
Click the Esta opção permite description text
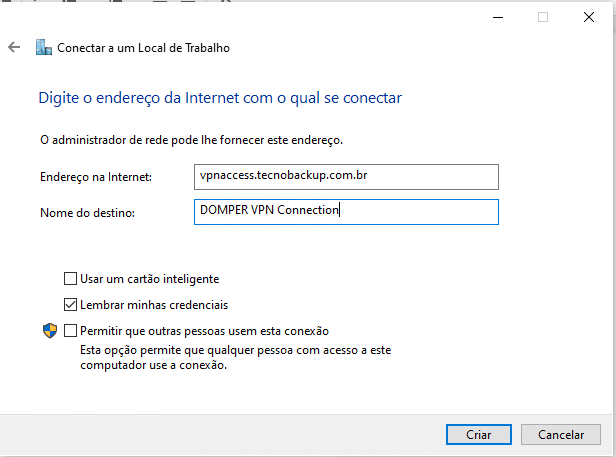point(236,358)
